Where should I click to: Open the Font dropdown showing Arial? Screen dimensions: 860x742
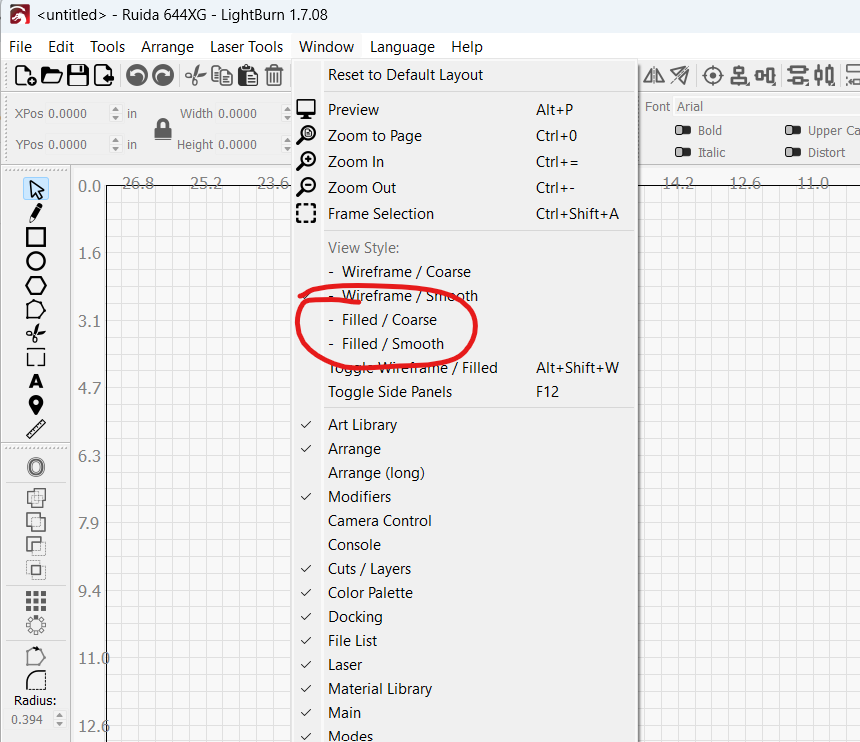coord(767,106)
